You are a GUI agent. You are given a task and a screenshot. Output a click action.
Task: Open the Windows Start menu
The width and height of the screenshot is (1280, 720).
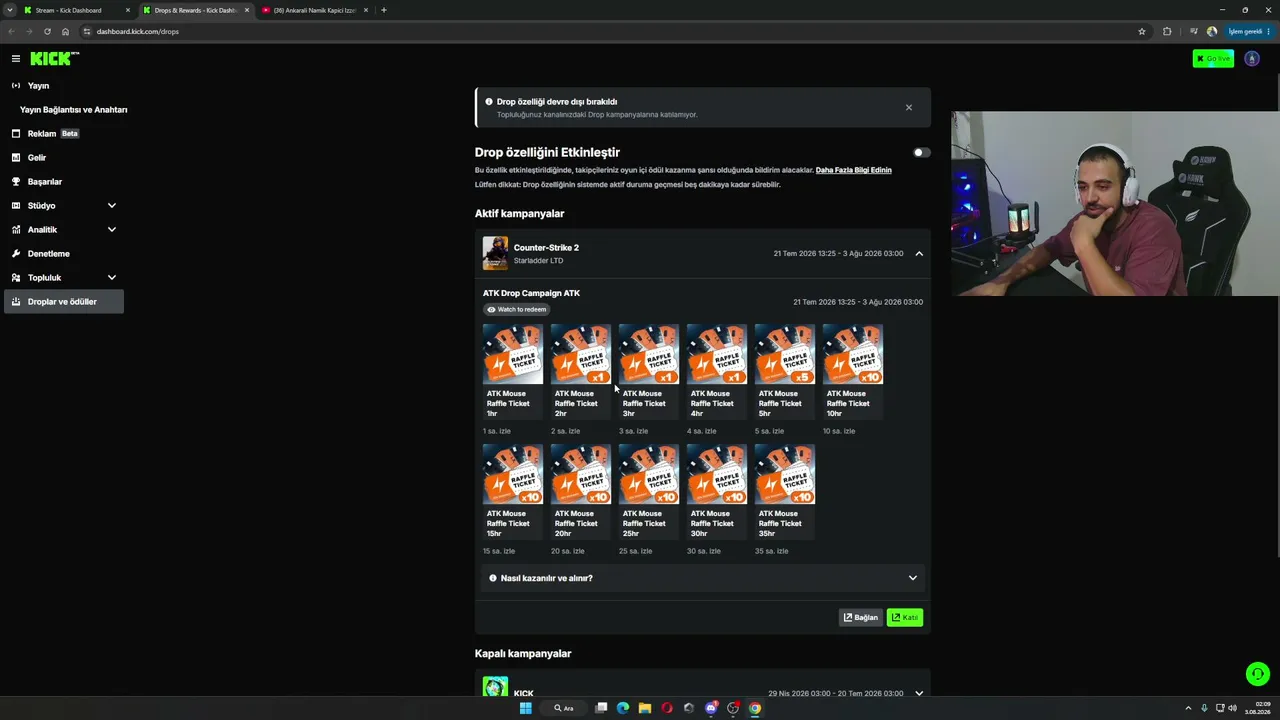point(525,708)
